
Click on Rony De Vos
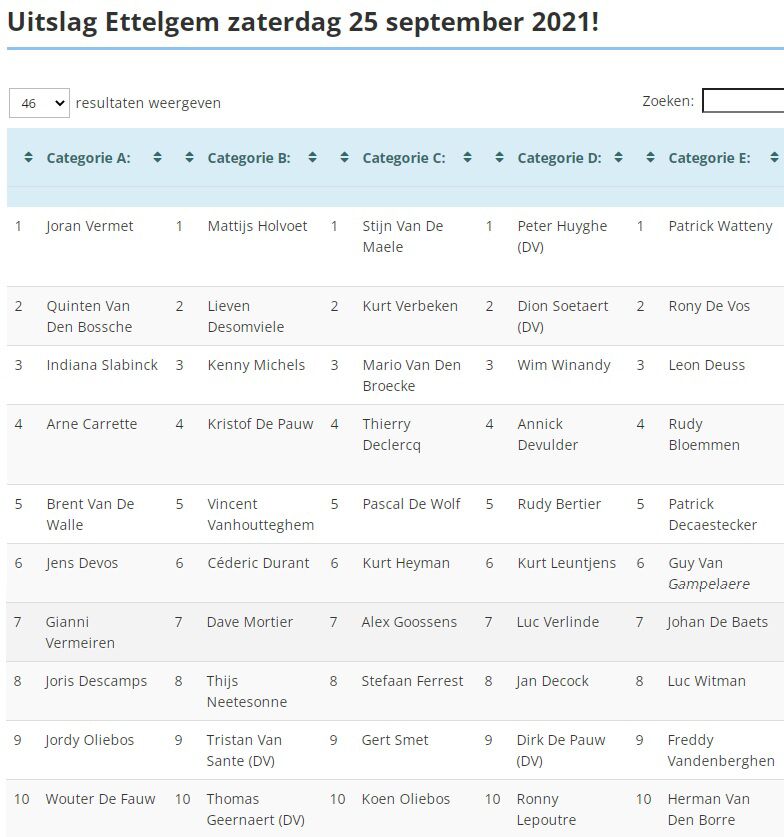[x=709, y=306]
